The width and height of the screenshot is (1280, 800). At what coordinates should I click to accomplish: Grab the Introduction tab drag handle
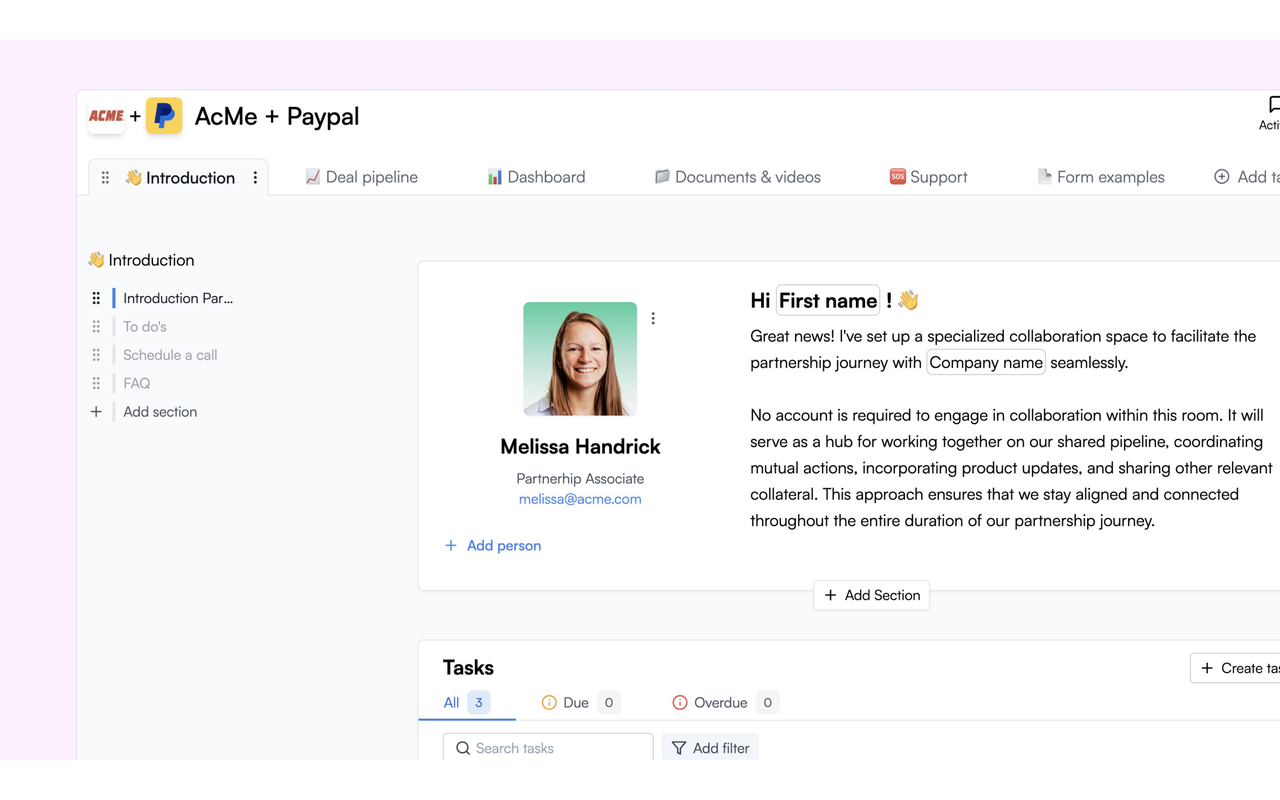pos(105,178)
